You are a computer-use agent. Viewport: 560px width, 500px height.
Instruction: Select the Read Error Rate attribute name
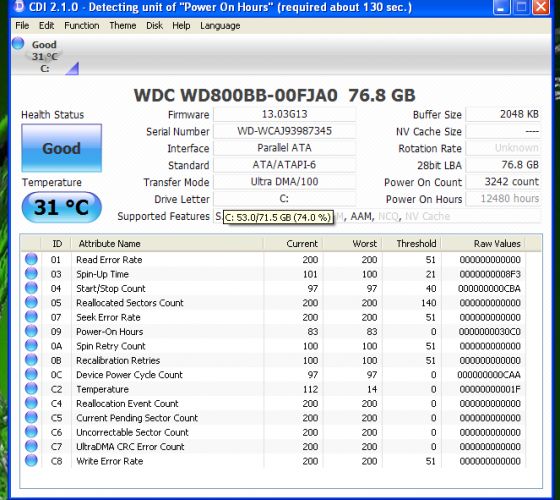(x=109, y=260)
